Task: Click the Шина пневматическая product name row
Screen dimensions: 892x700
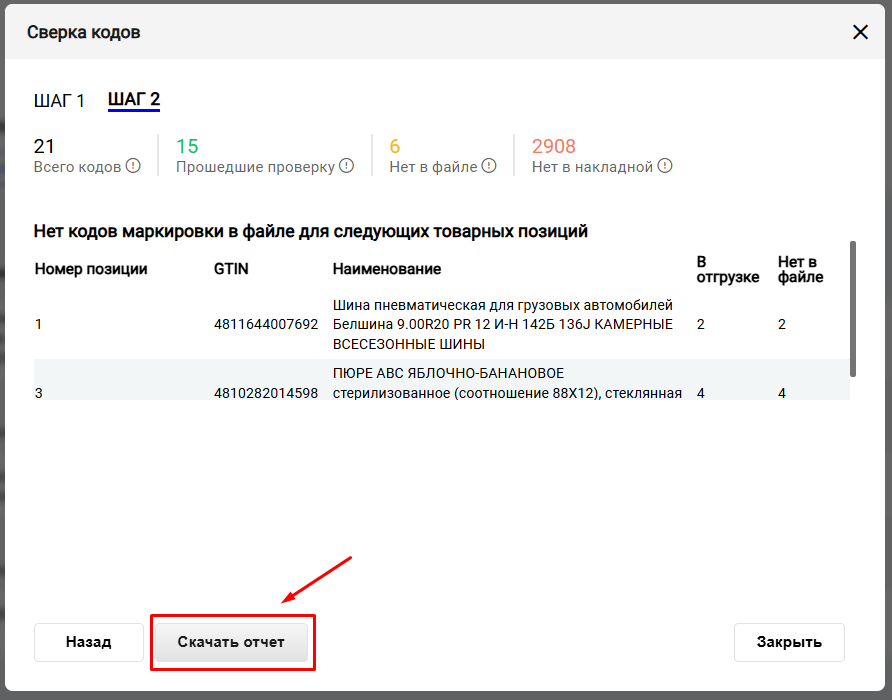Action: tap(503, 325)
